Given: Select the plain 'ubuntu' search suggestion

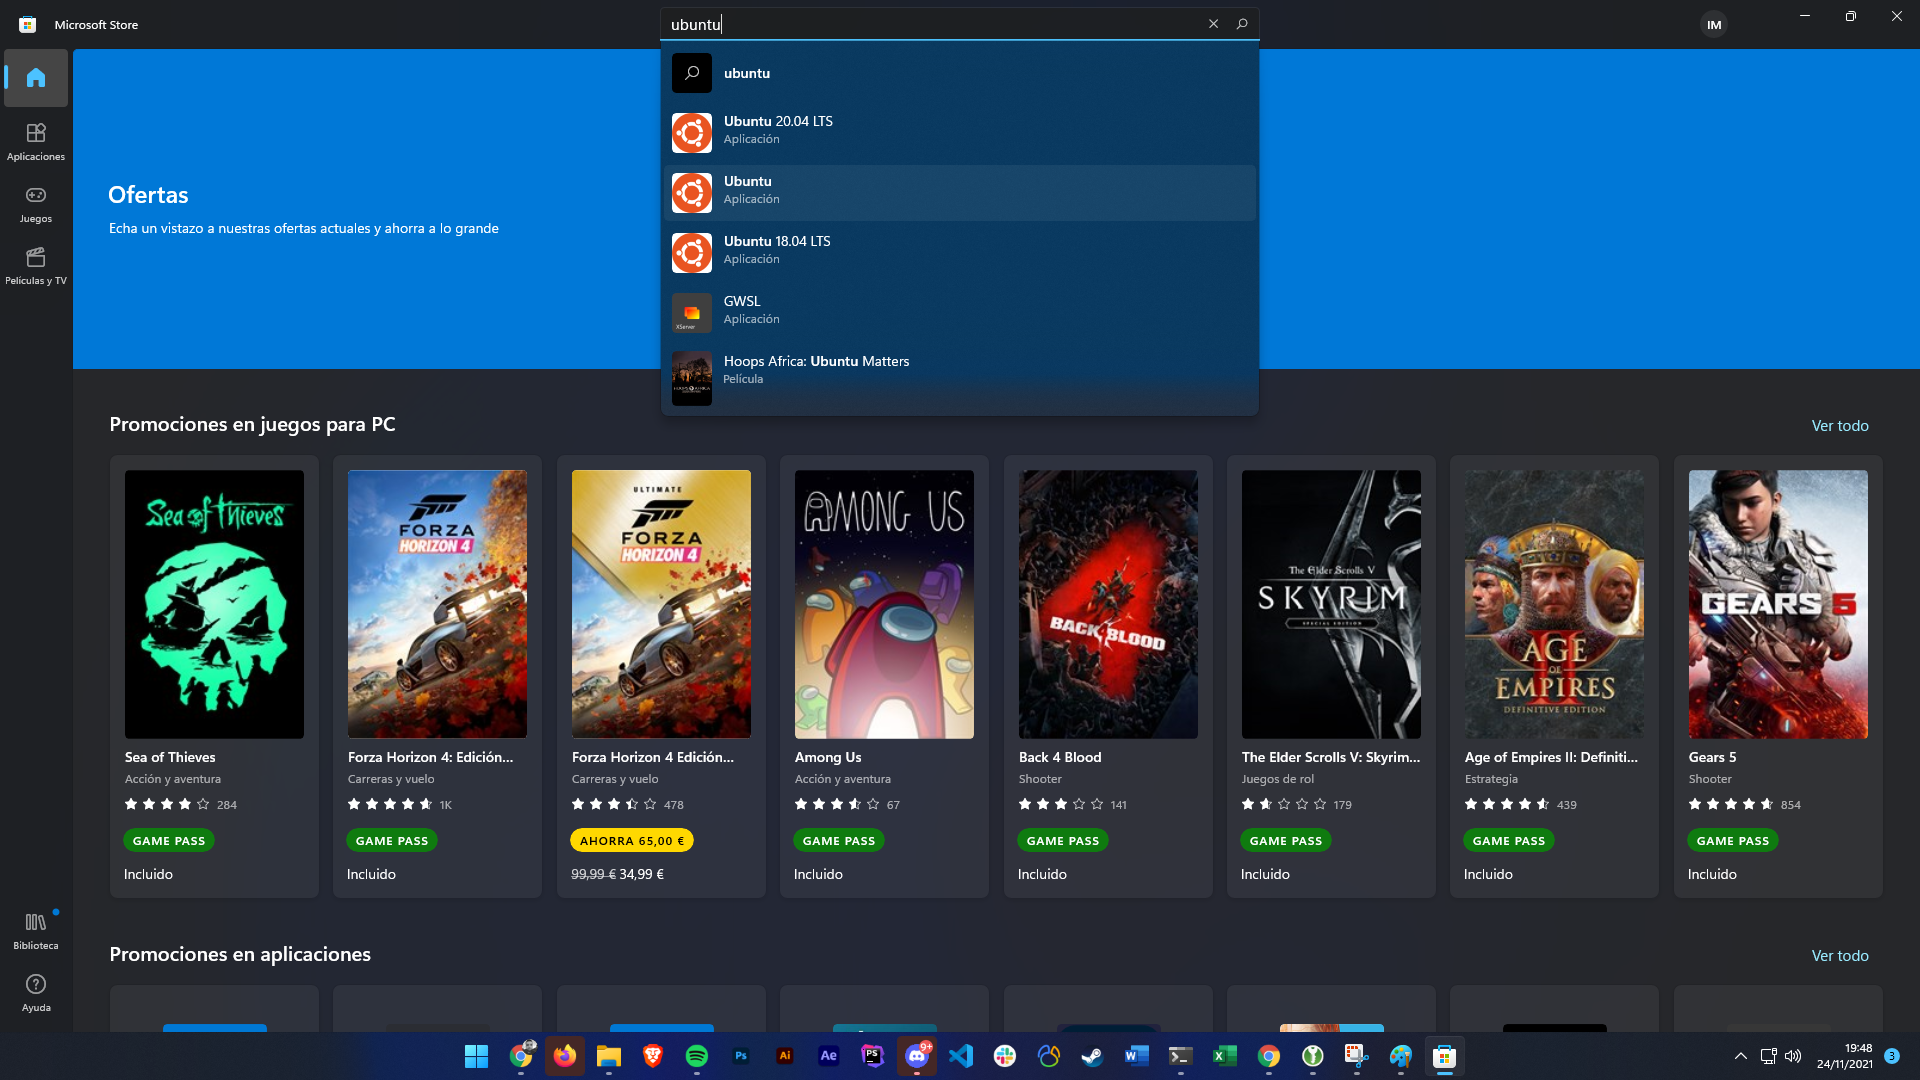Looking at the screenshot, I should click(x=960, y=73).
